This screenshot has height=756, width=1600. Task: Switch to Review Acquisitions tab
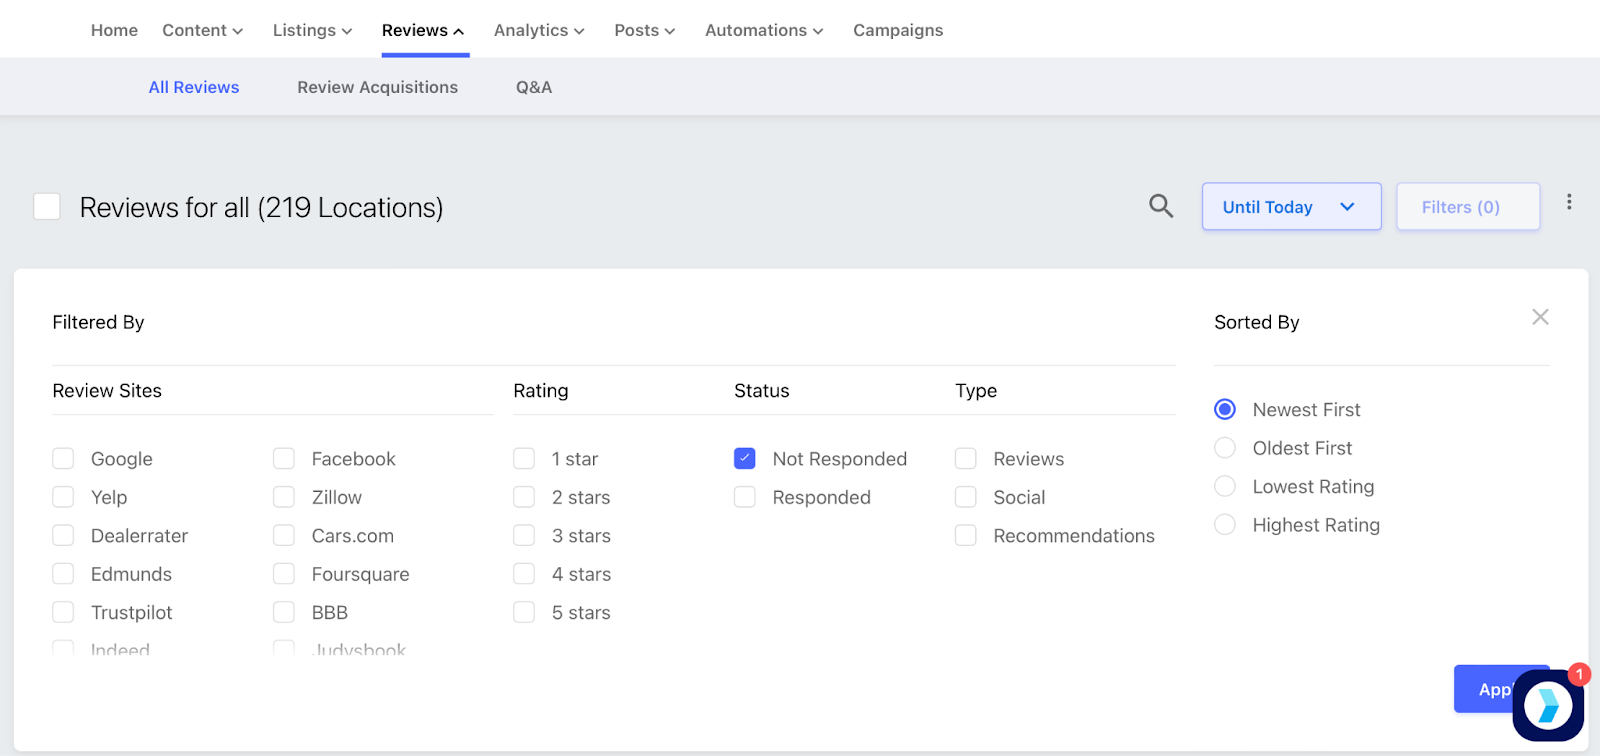377,87
